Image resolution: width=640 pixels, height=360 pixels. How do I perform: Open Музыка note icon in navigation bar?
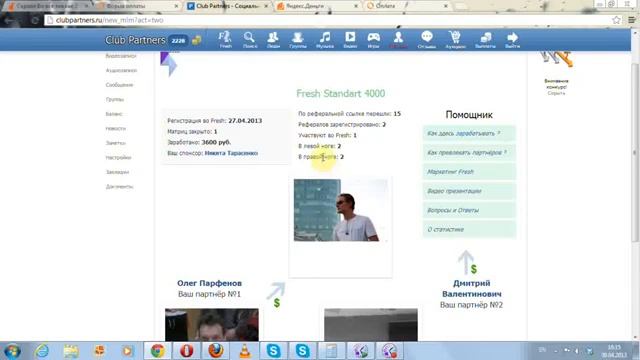(325, 40)
